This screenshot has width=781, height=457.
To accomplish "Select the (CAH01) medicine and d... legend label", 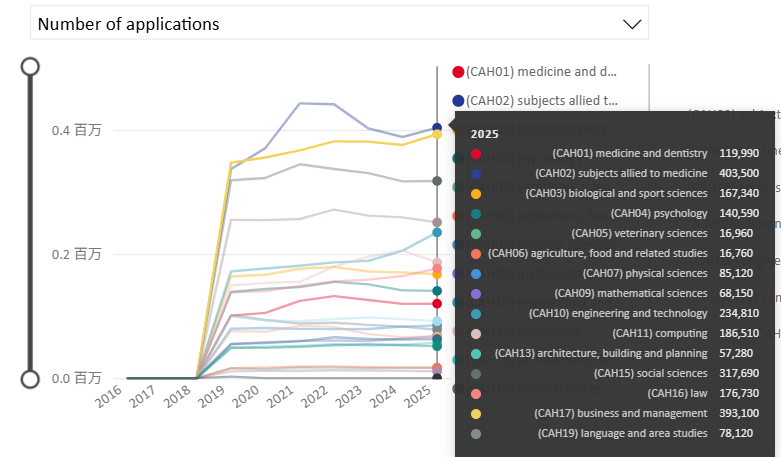I will pyautogui.click(x=541, y=72).
